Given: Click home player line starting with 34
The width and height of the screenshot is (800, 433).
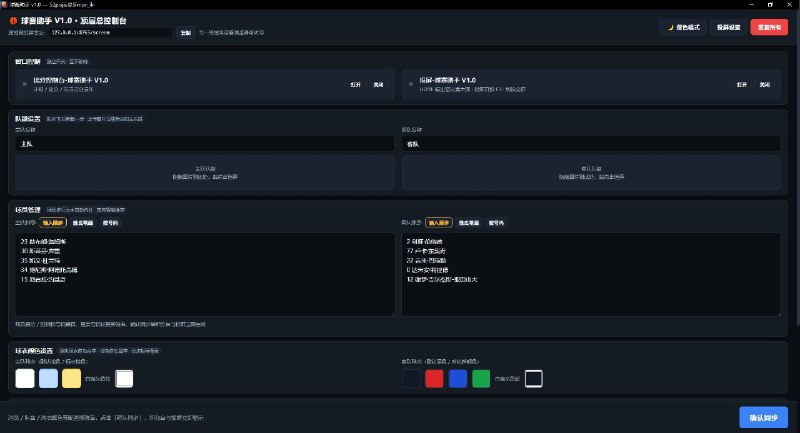Looking at the screenshot, I should pyautogui.click(x=49, y=270).
